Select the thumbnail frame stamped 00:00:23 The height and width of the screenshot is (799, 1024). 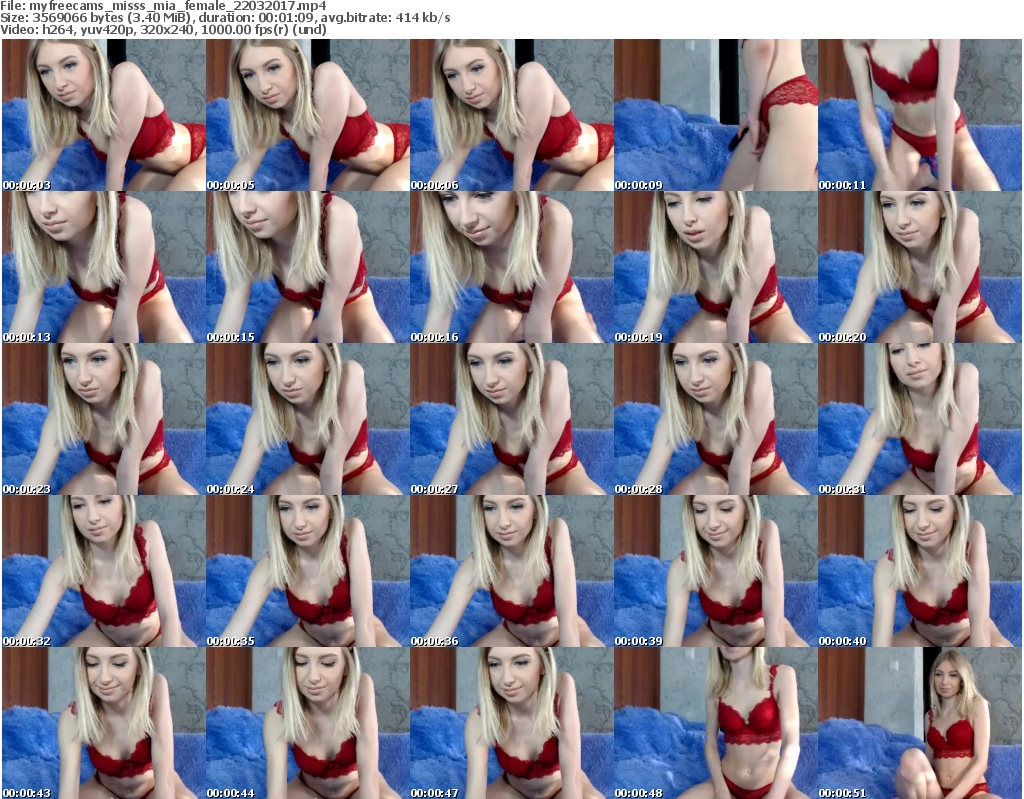(x=103, y=419)
